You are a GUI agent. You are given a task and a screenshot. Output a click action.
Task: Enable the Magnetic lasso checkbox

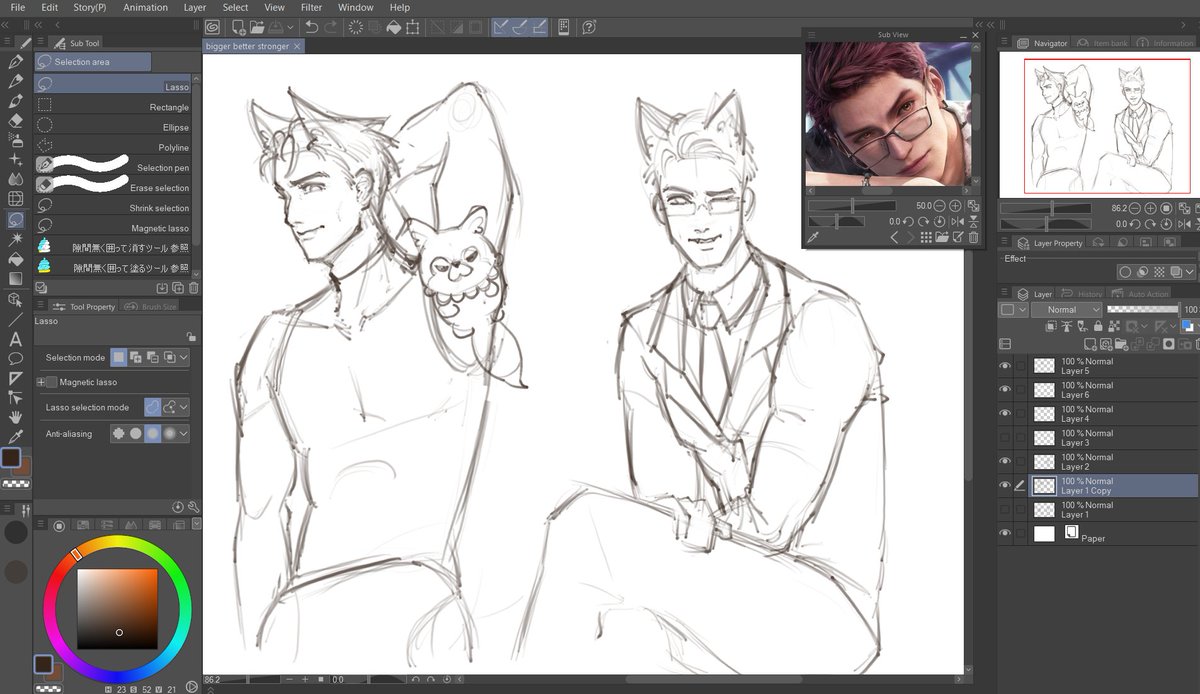[52, 382]
